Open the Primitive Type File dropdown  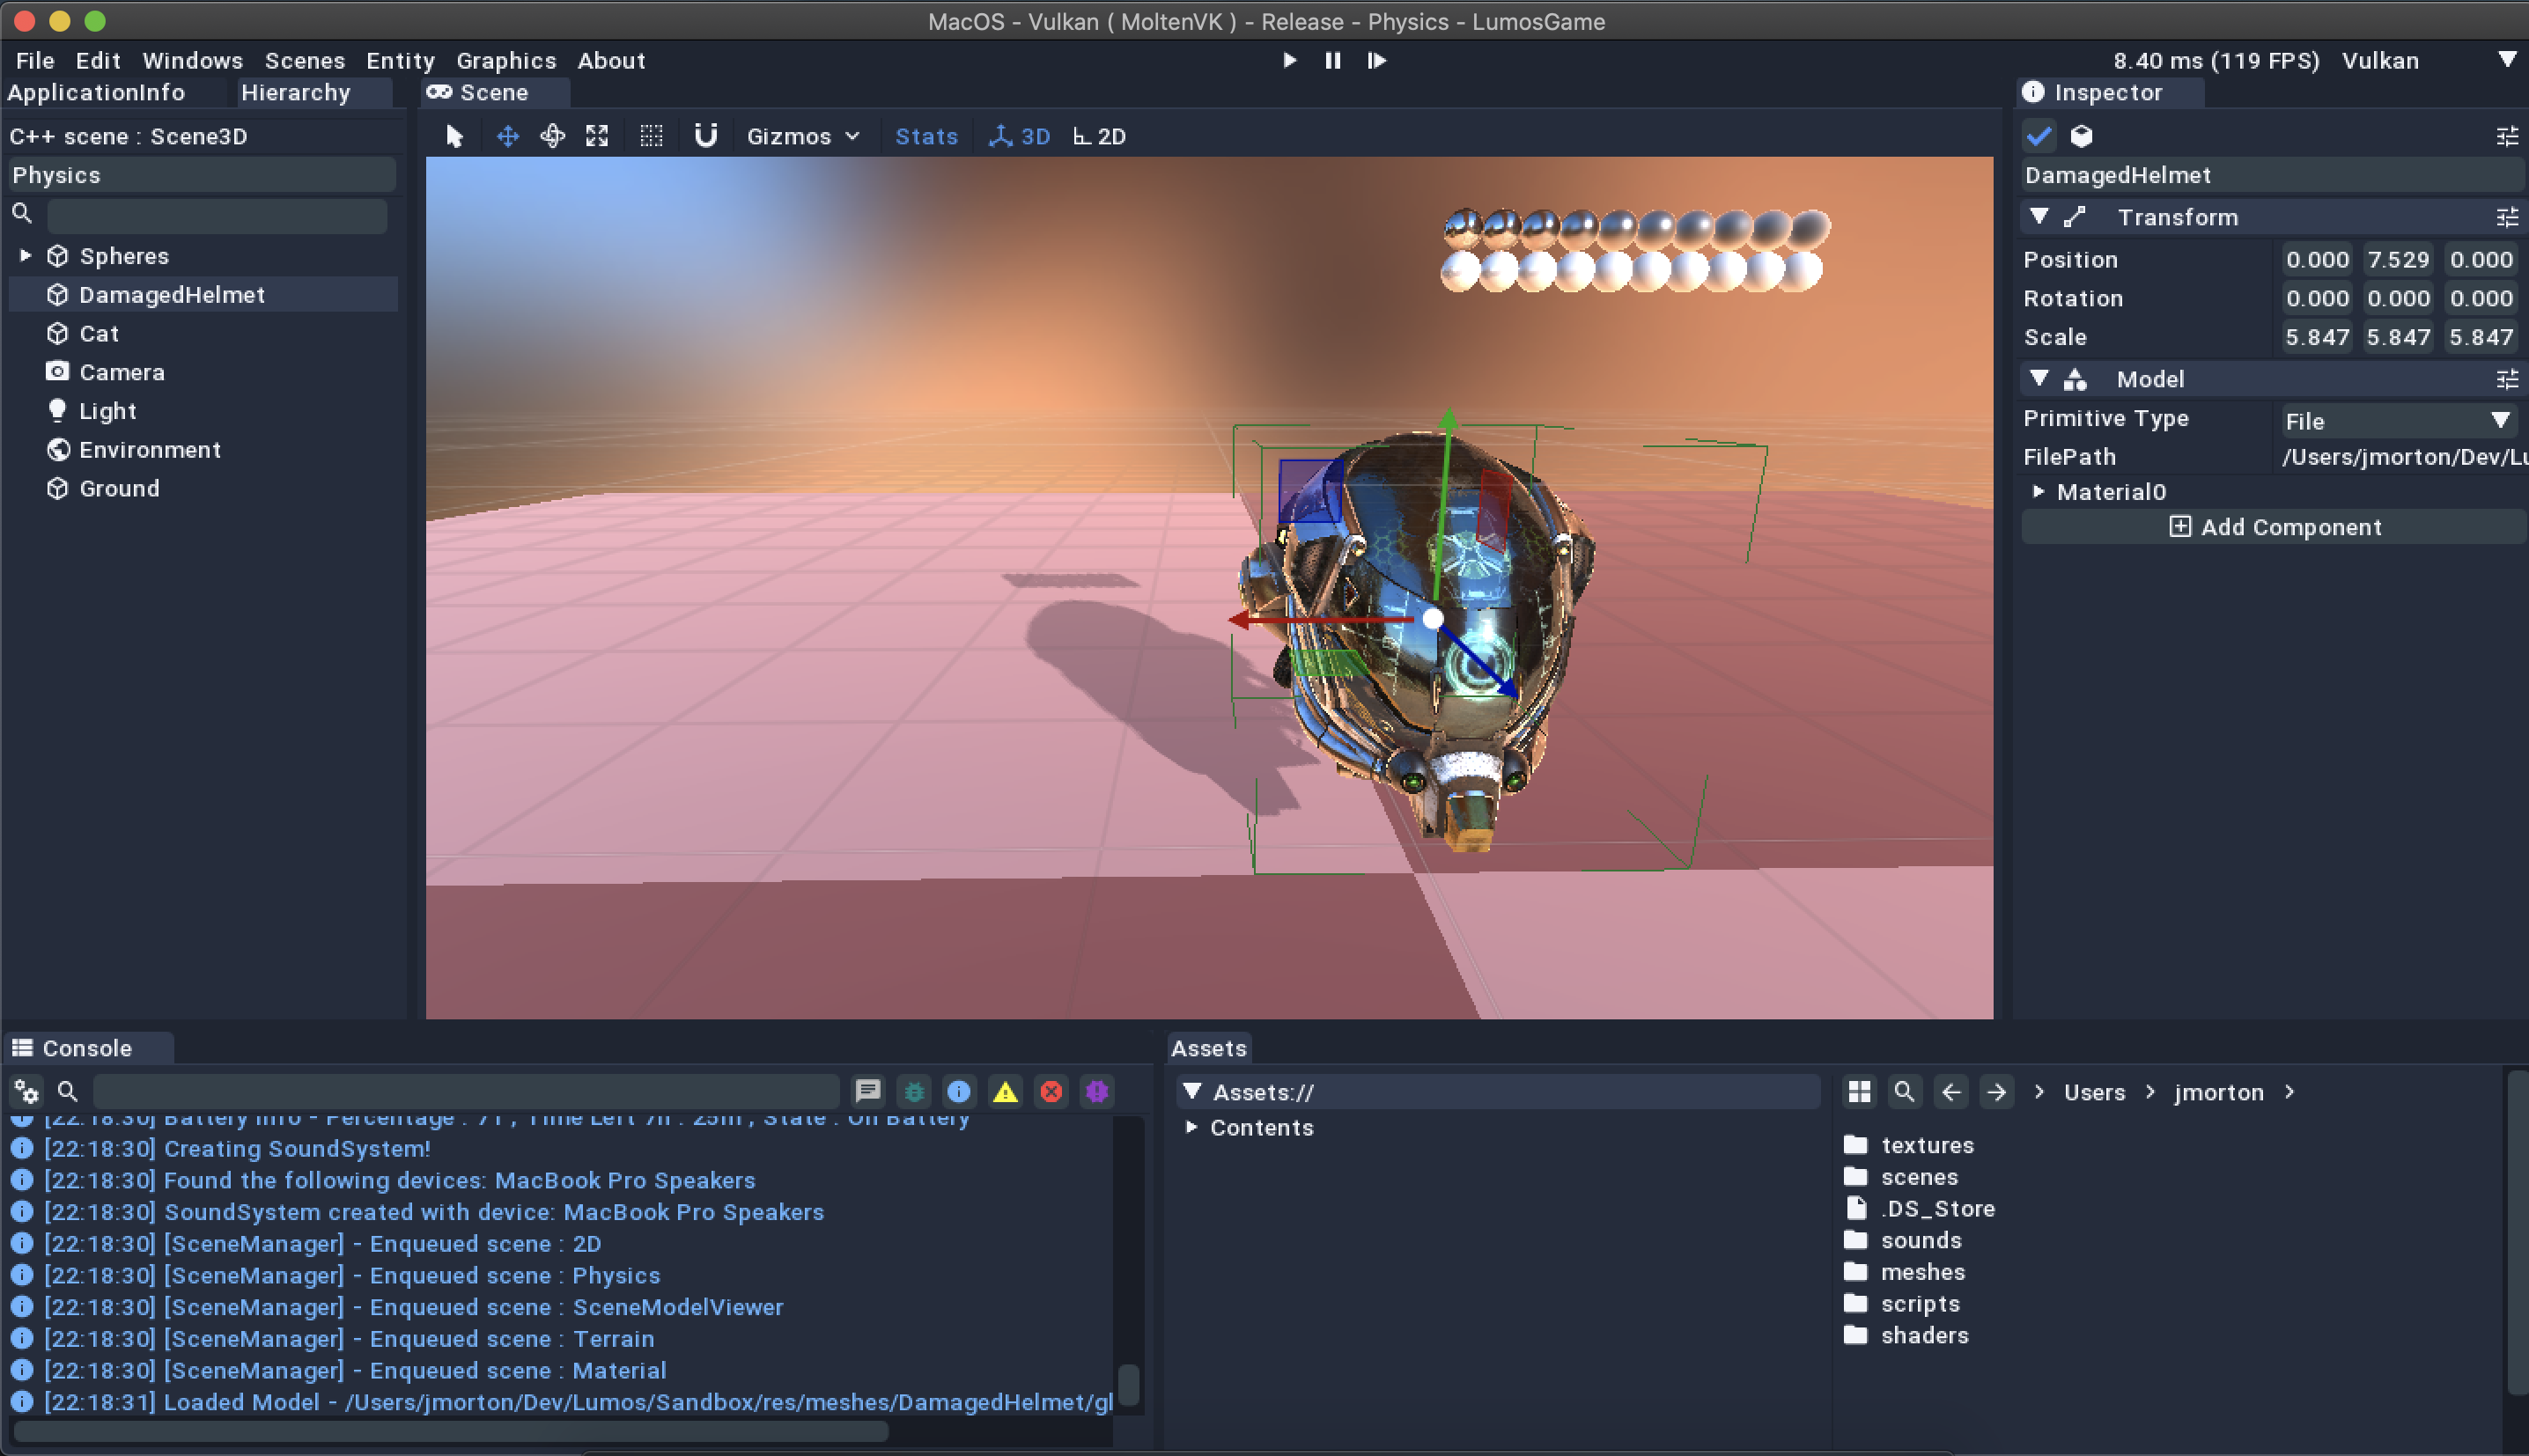coord(2397,421)
